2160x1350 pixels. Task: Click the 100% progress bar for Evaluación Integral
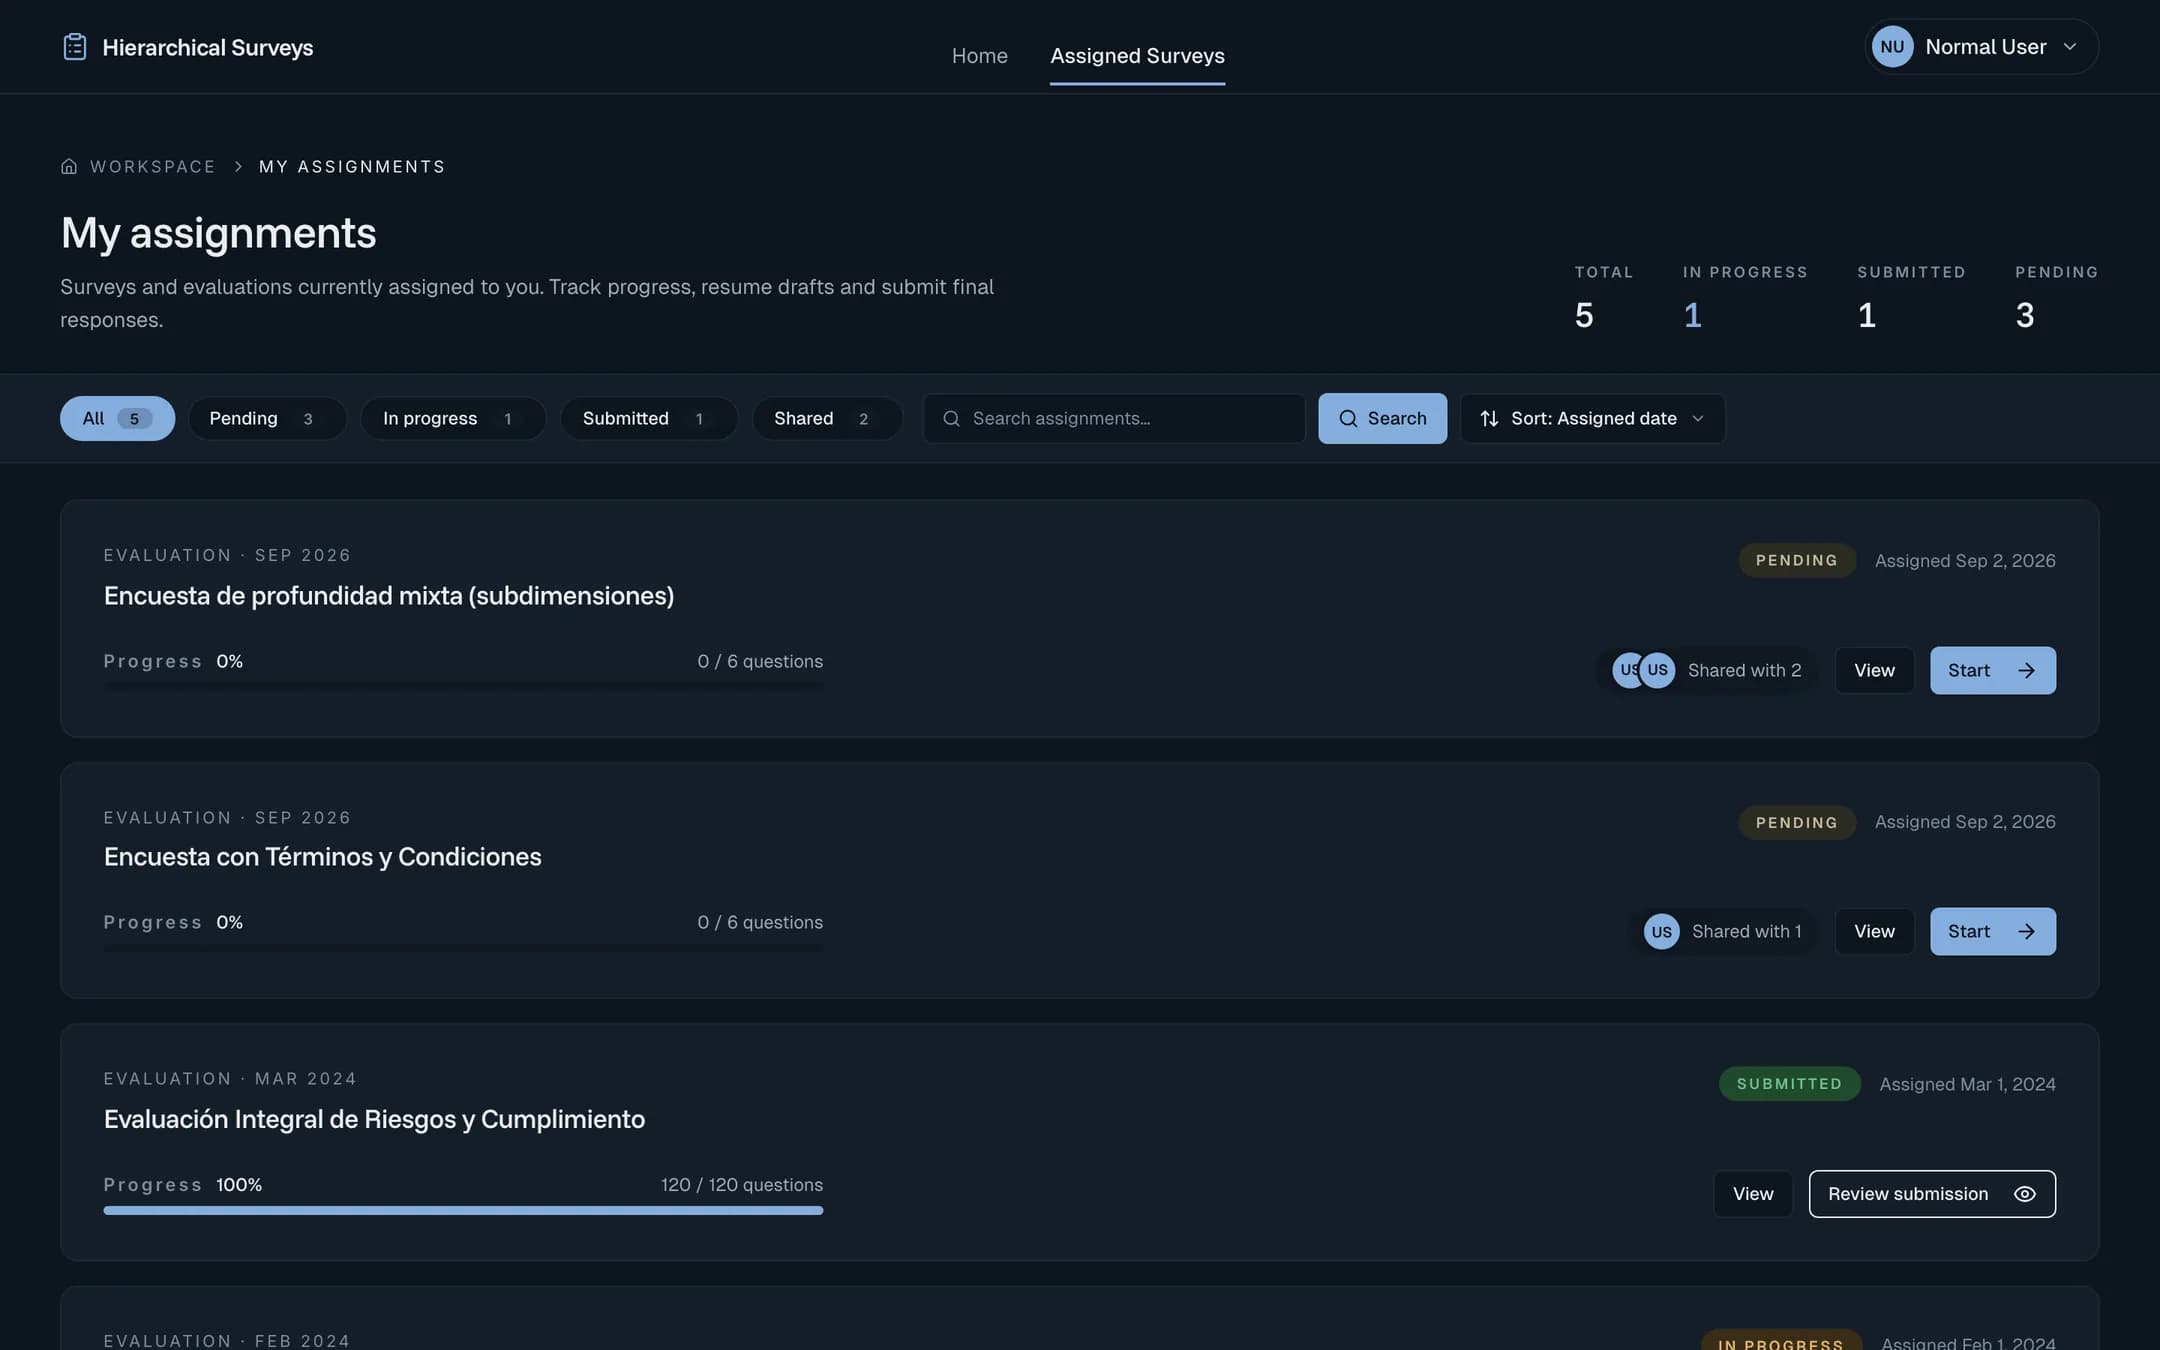[x=463, y=1211]
